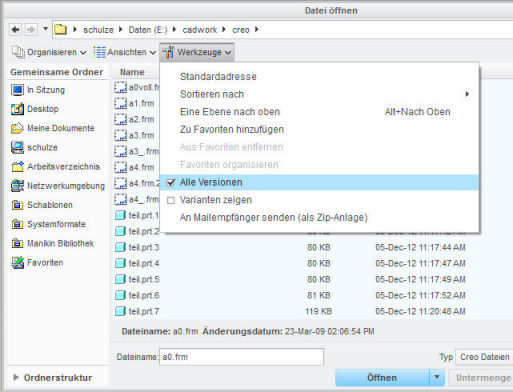Open the Netzwerkumgebung shared folder
The image size is (513, 392).
[x=66, y=186]
